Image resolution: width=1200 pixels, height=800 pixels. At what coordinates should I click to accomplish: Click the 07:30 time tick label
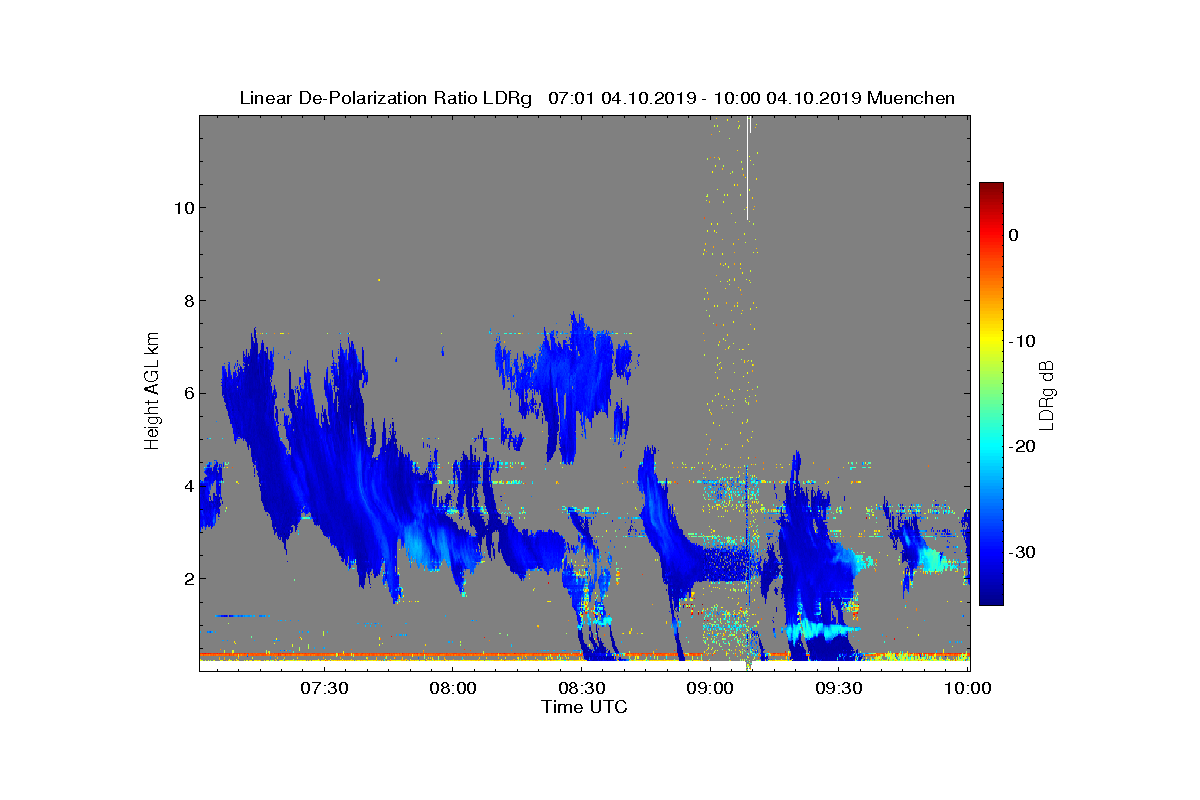tap(324, 688)
